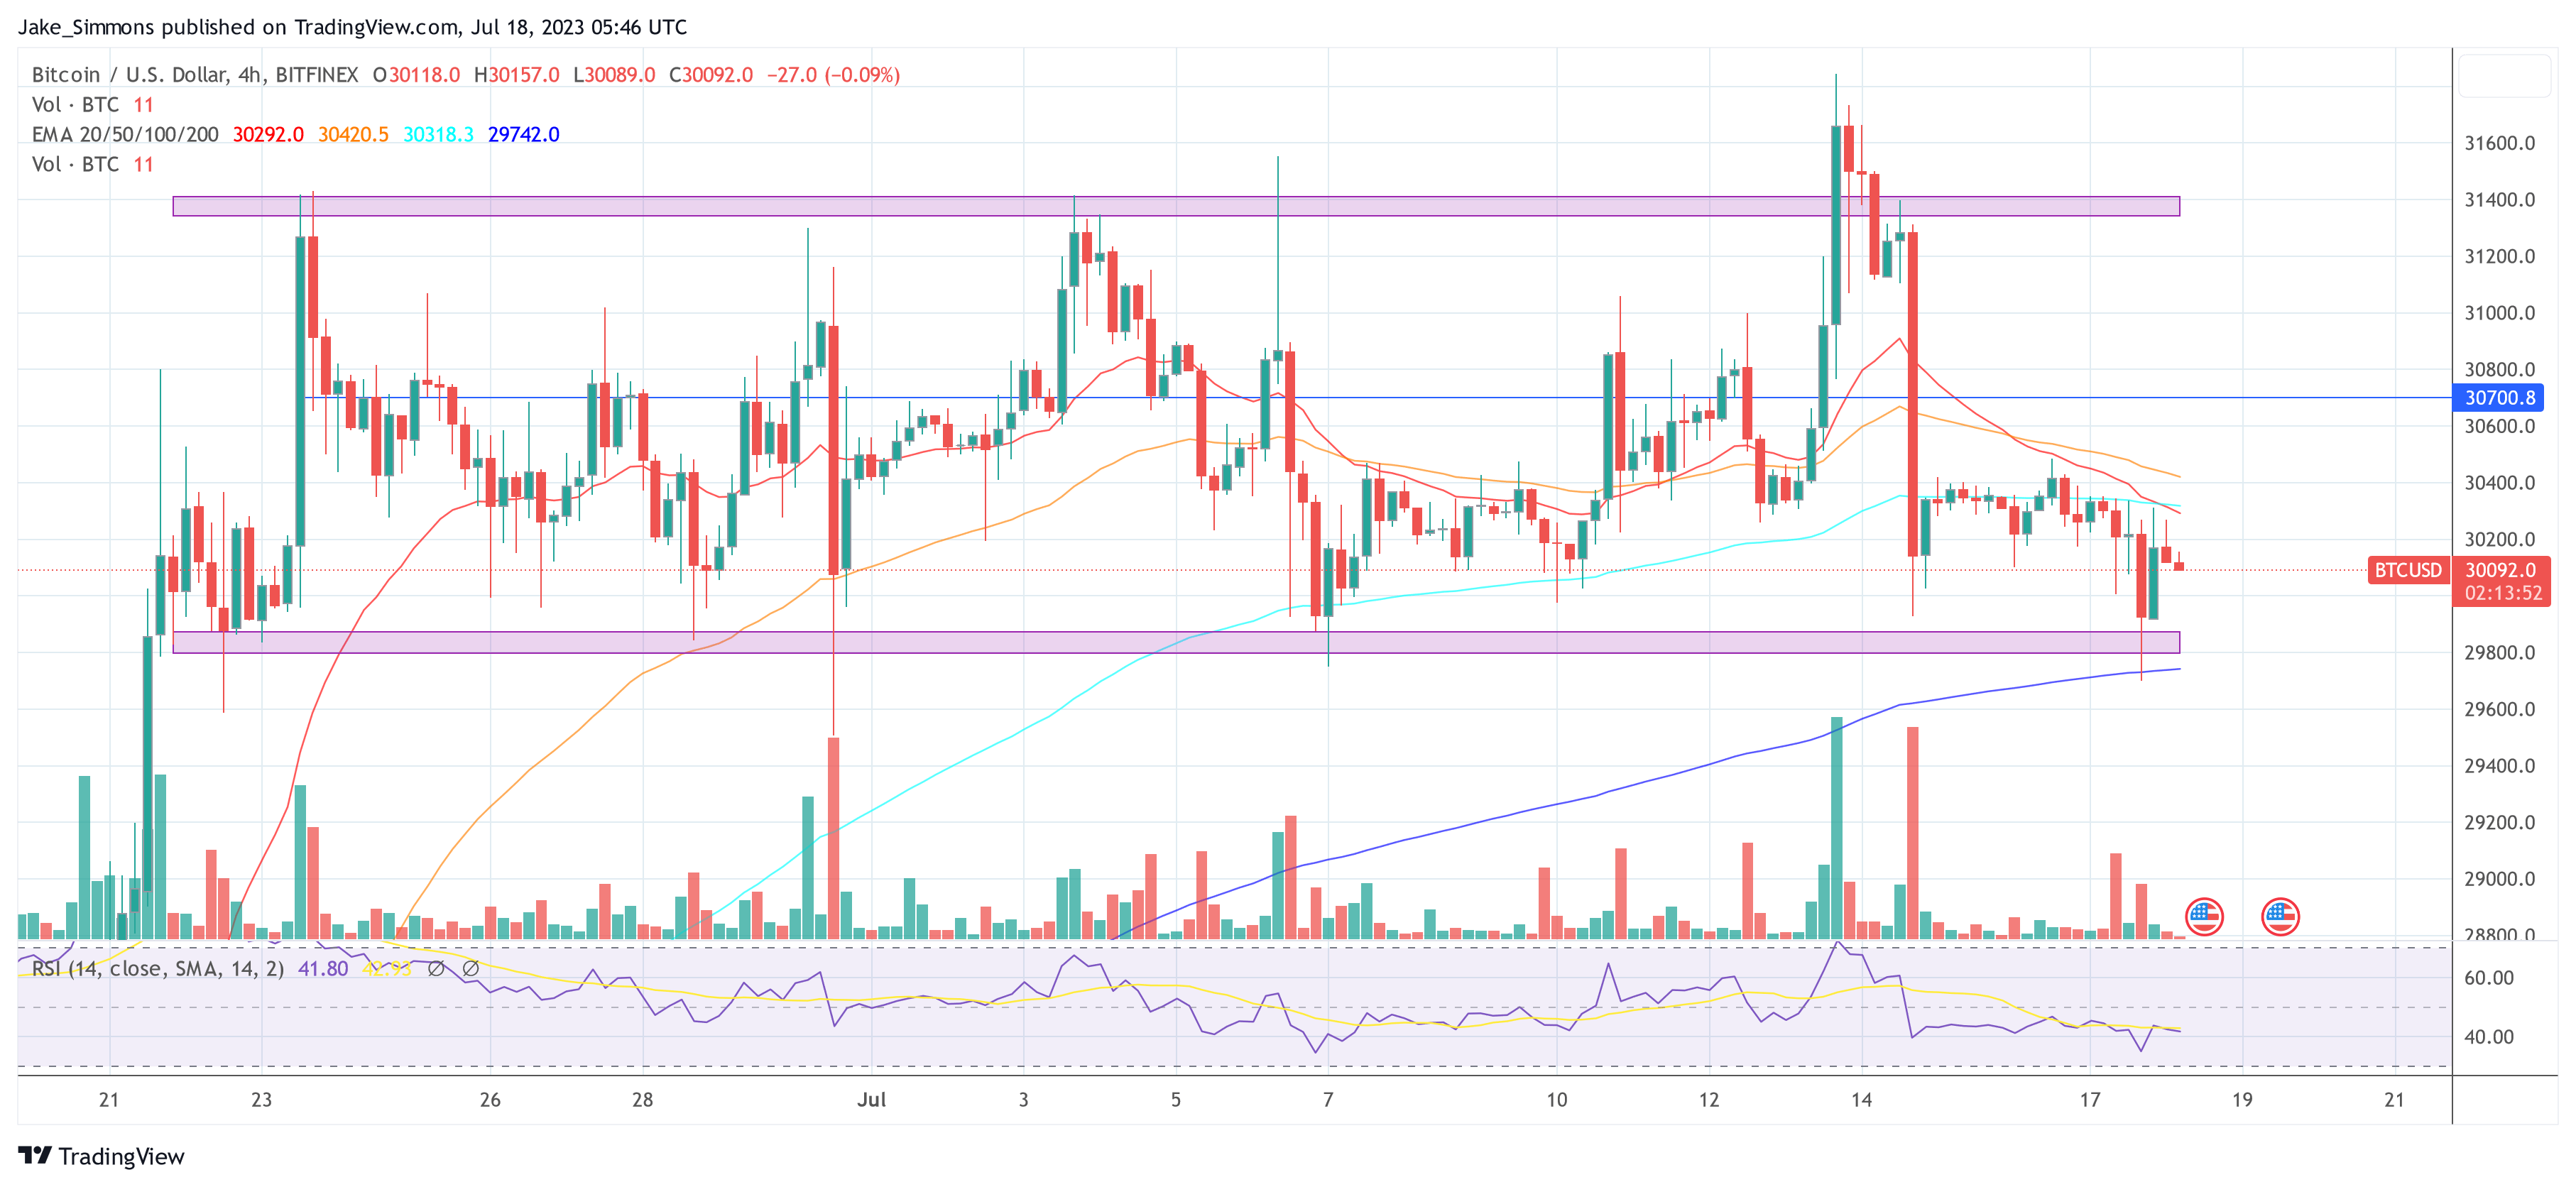
Task: Click the current price label 30092.0
Action: pyautogui.click(x=2500, y=570)
